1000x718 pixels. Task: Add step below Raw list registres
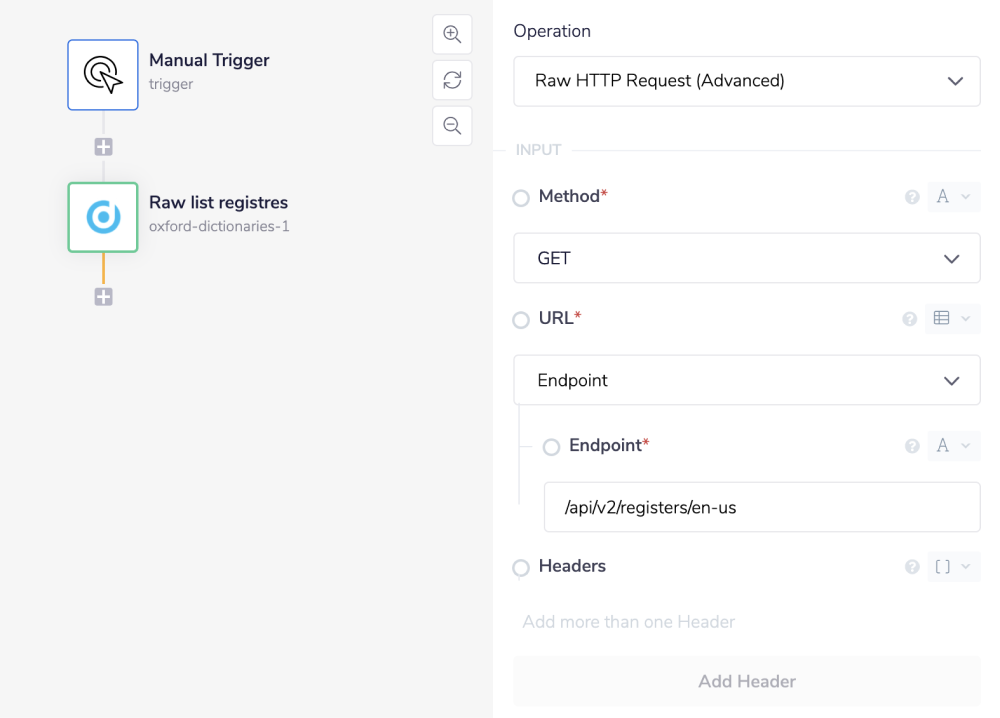(103, 297)
